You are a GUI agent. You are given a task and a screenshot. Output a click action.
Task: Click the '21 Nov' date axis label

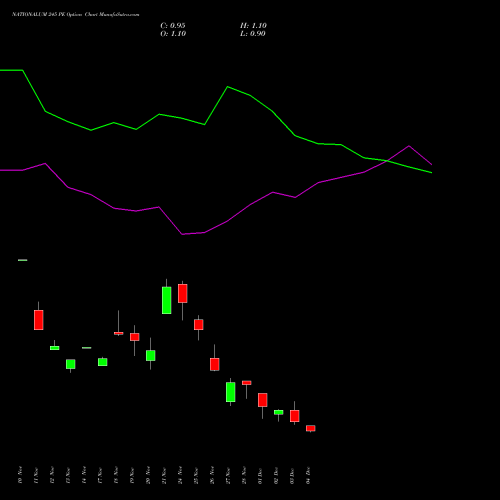164,475
